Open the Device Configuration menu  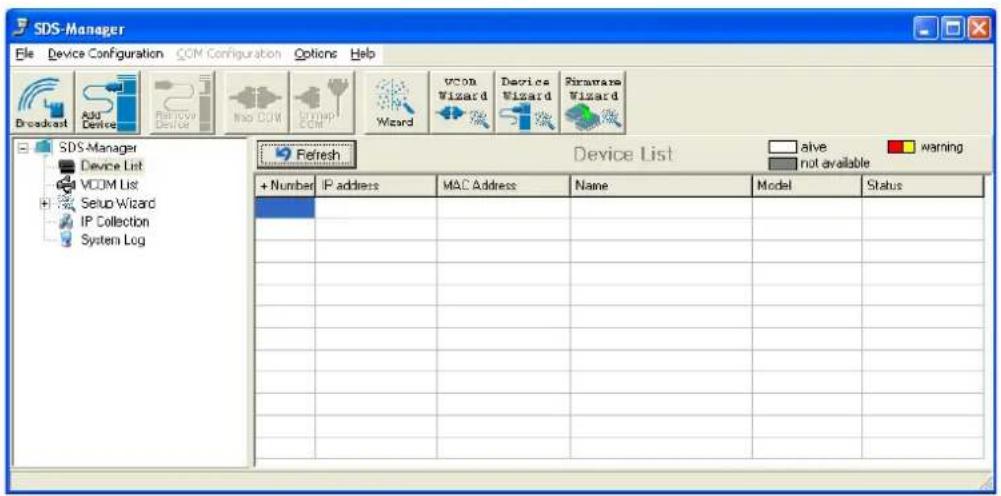point(105,54)
